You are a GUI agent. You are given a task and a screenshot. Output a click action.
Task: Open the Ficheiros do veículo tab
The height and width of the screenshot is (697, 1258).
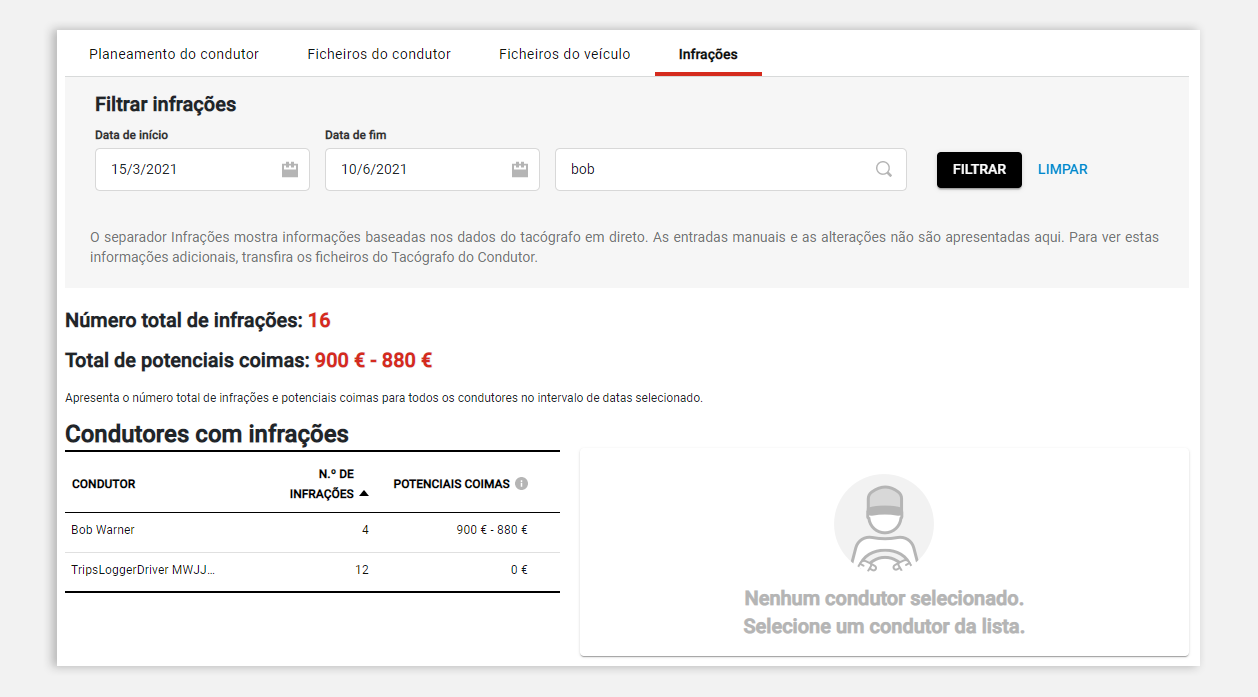(565, 54)
